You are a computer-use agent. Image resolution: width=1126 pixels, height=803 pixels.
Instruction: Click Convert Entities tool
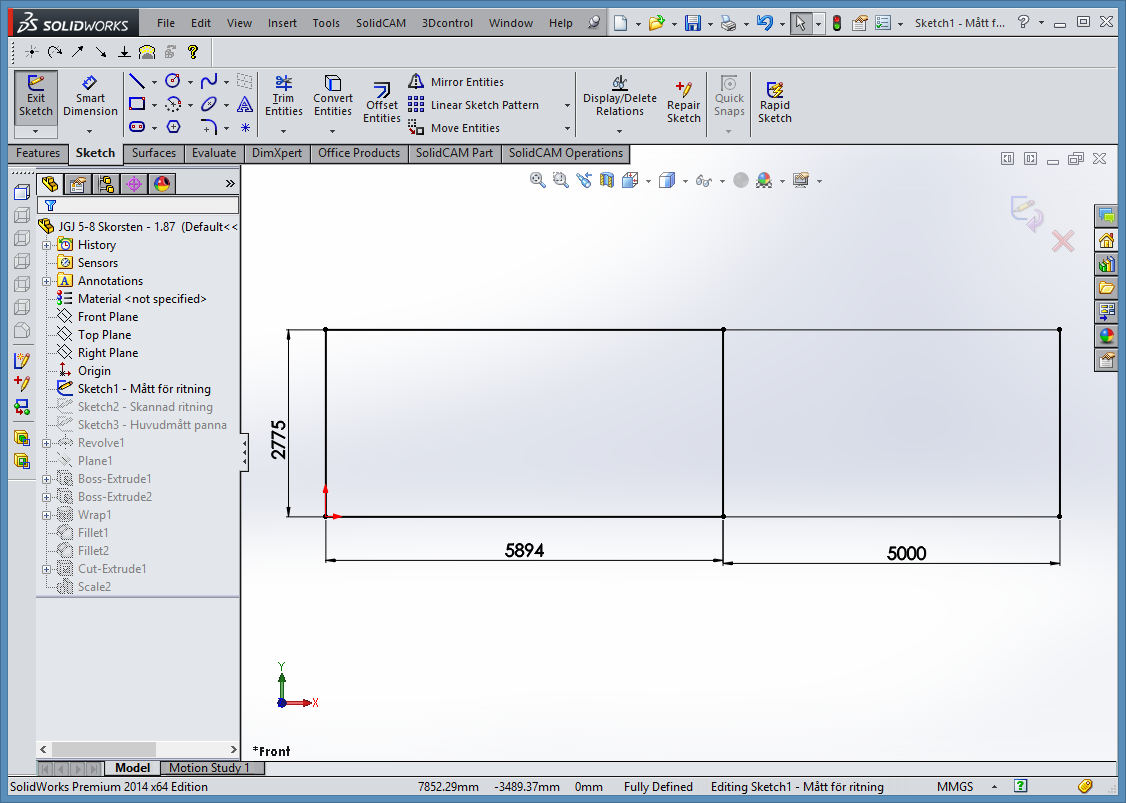[x=332, y=96]
